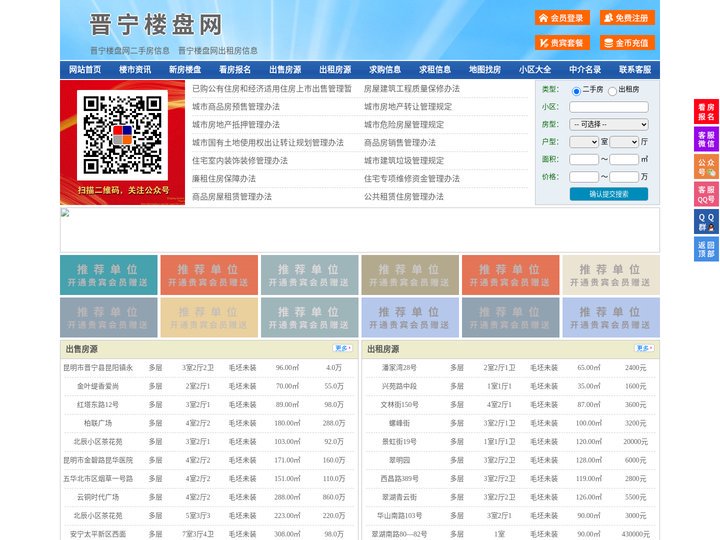
Task: Click the 免费注册 free register button
Action: (x=627, y=18)
